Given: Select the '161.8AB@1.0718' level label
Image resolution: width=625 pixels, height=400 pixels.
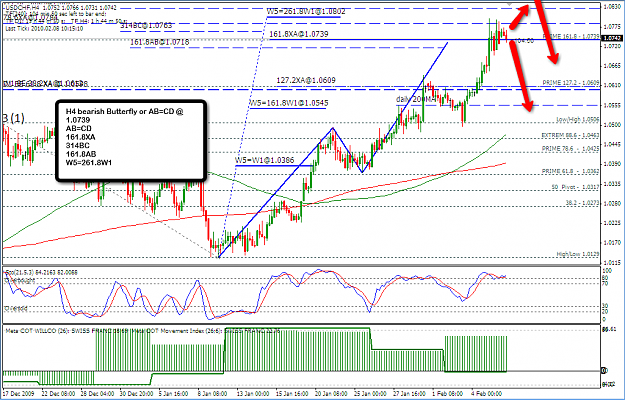Looking at the screenshot, I should [160, 42].
